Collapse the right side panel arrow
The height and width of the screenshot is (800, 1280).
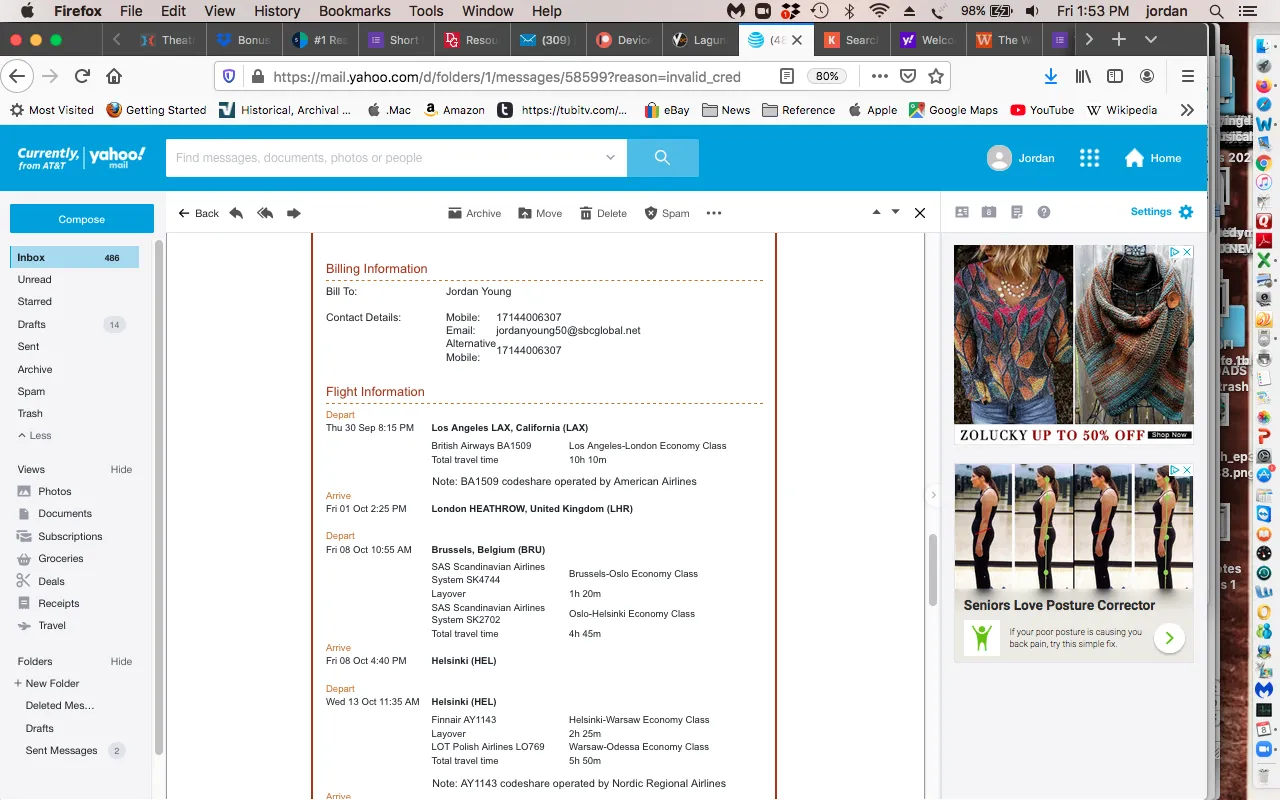tap(933, 495)
